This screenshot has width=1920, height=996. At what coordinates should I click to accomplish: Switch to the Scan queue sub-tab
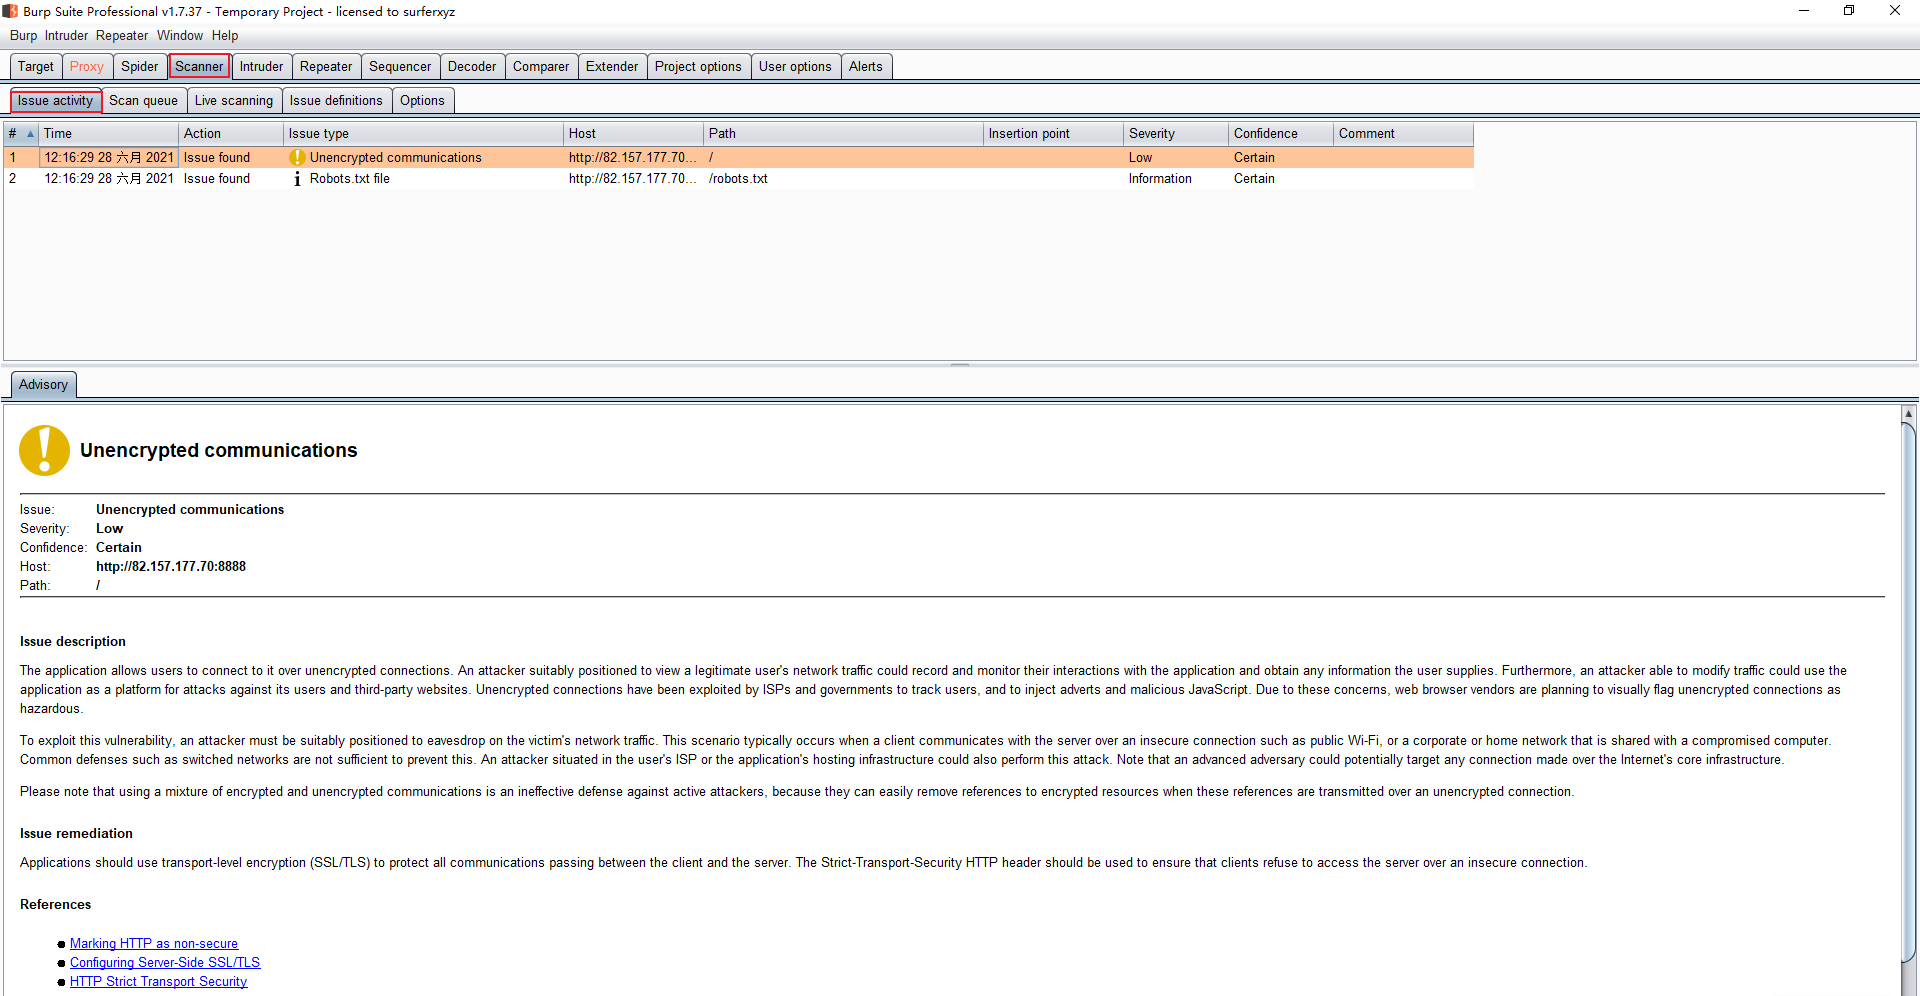tap(143, 101)
